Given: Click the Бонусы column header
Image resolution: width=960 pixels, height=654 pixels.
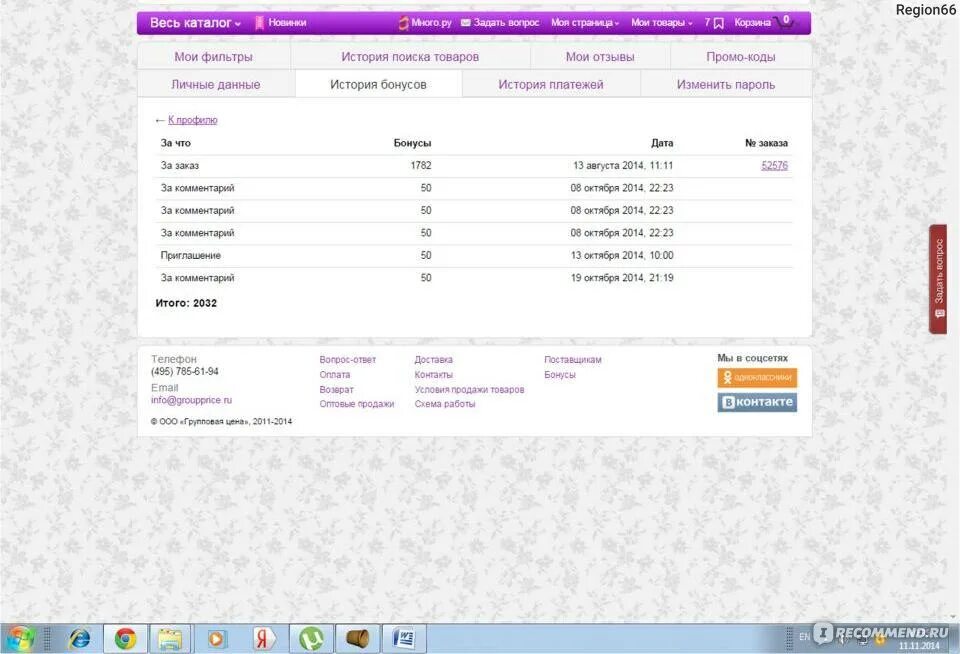Looking at the screenshot, I should pyautogui.click(x=413, y=143).
